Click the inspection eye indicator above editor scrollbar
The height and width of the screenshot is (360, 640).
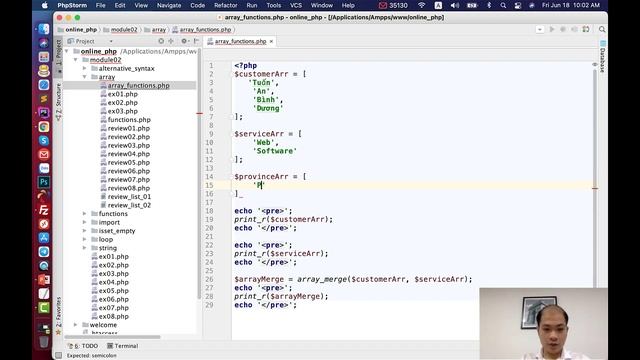click(x=595, y=64)
